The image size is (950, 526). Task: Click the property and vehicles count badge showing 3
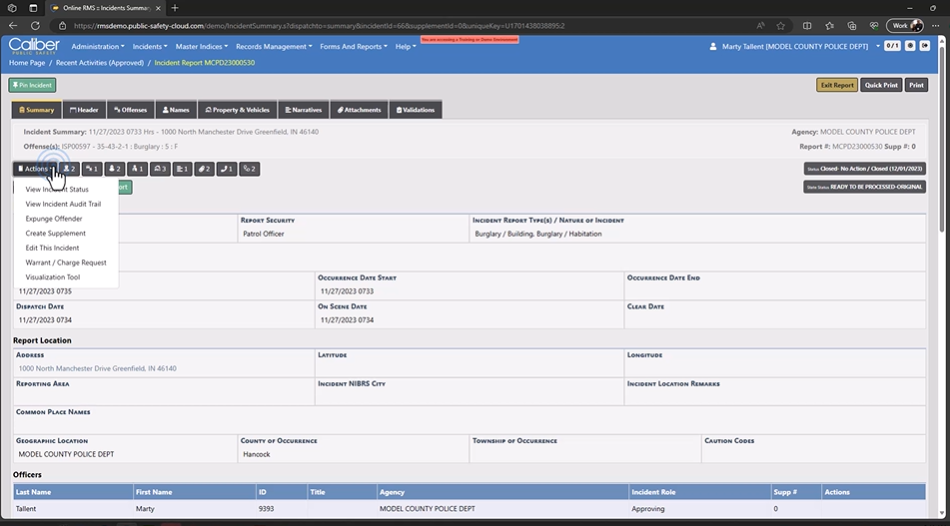159,169
